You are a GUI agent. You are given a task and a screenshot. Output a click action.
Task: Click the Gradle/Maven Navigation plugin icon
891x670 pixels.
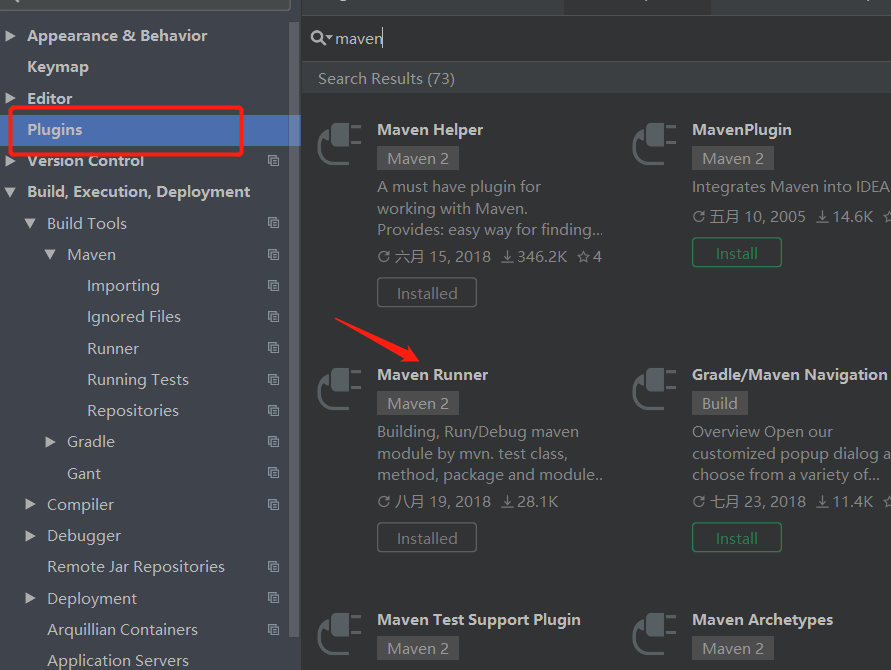655,389
